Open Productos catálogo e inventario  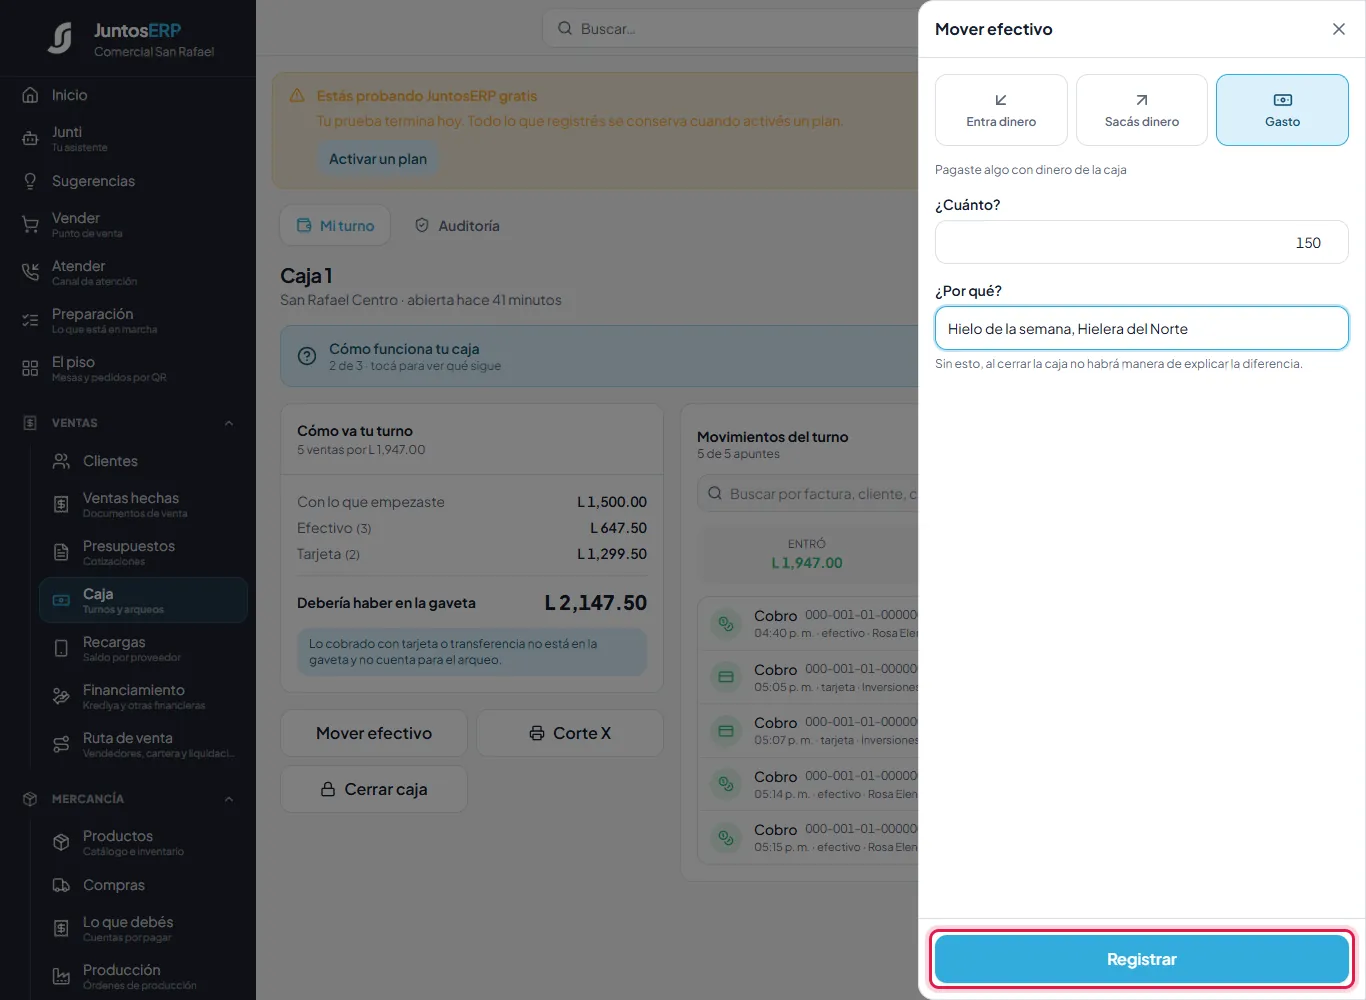tap(143, 843)
